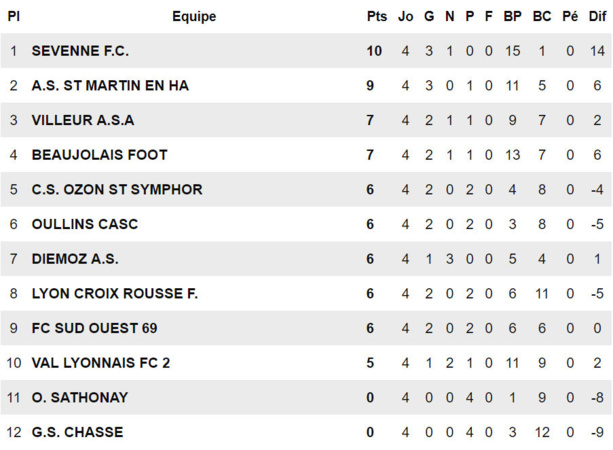Click the Pé column header
Screen dimensions: 613x450
coord(570,16)
